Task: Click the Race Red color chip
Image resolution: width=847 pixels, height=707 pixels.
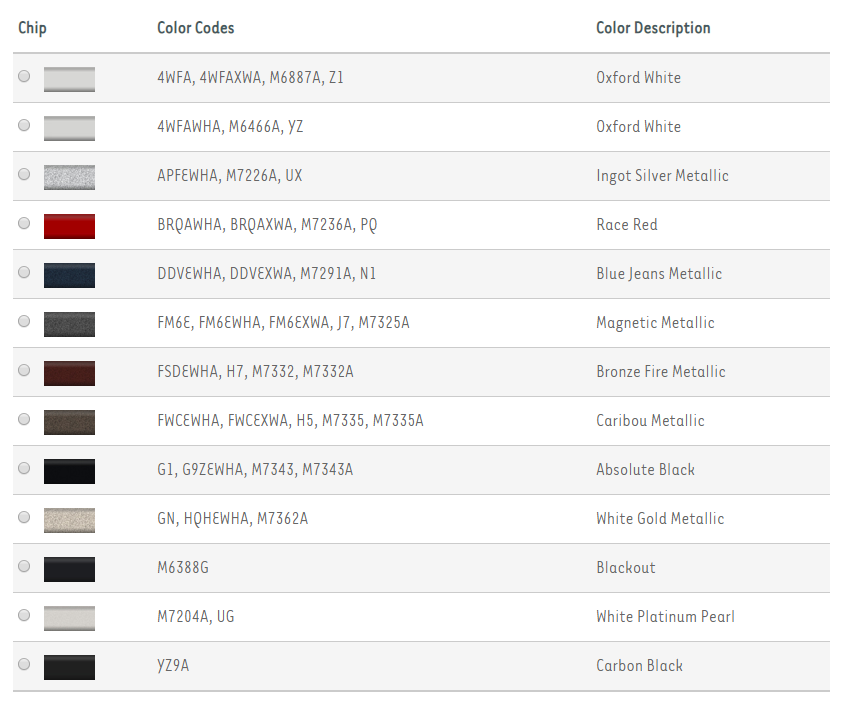Action: [x=68, y=225]
